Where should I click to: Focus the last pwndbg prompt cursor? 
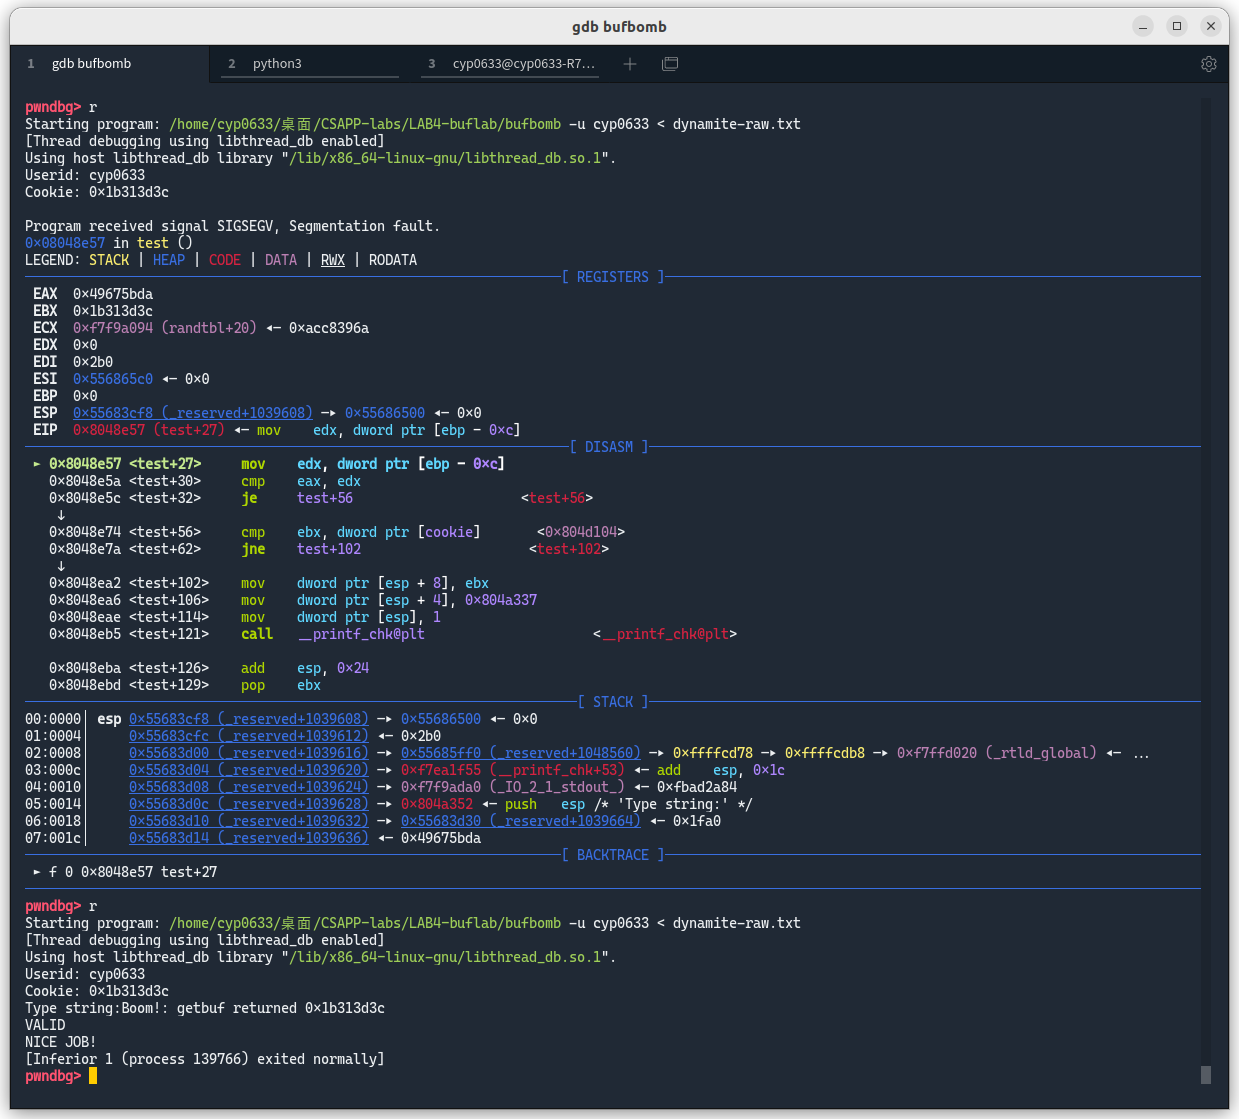(x=93, y=1076)
